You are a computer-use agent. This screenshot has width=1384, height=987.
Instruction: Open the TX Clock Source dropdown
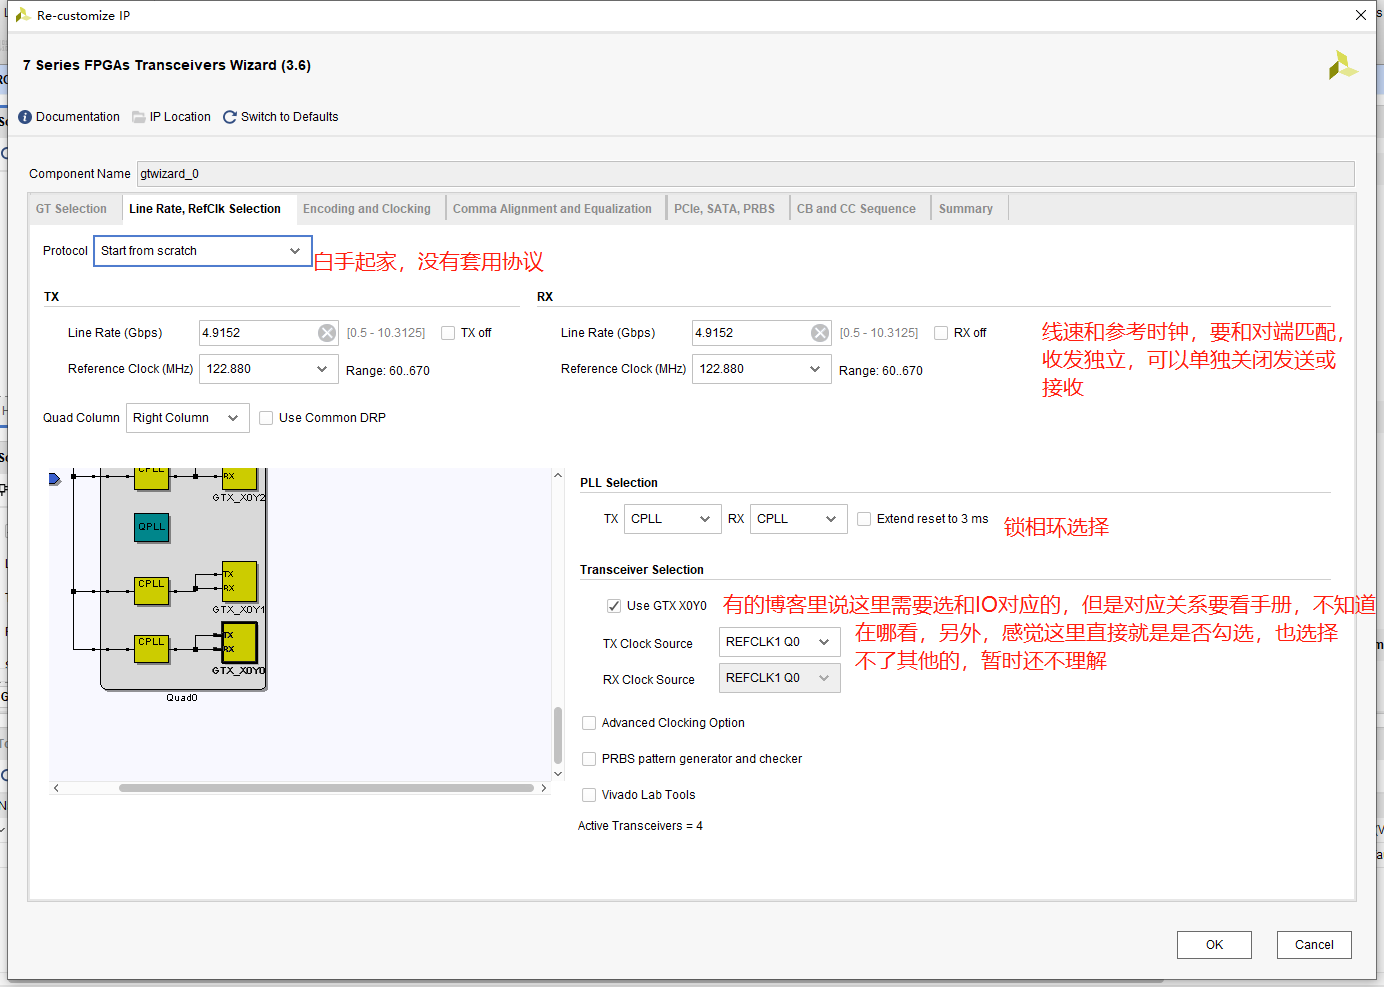[780, 642]
